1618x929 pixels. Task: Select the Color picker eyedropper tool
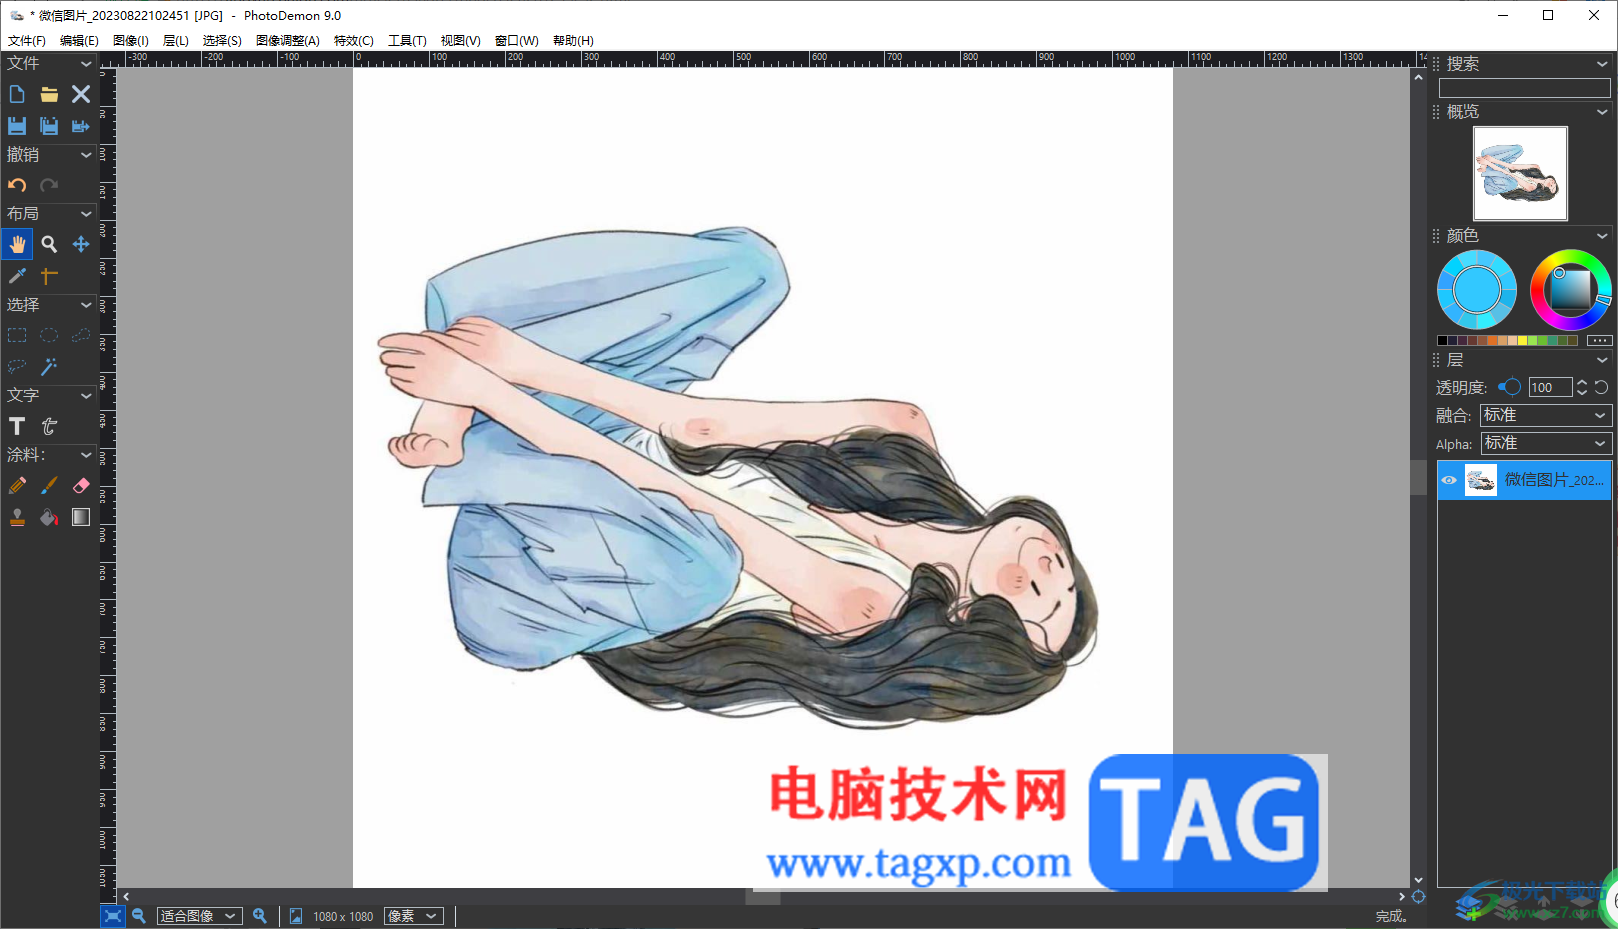(17, 276)
